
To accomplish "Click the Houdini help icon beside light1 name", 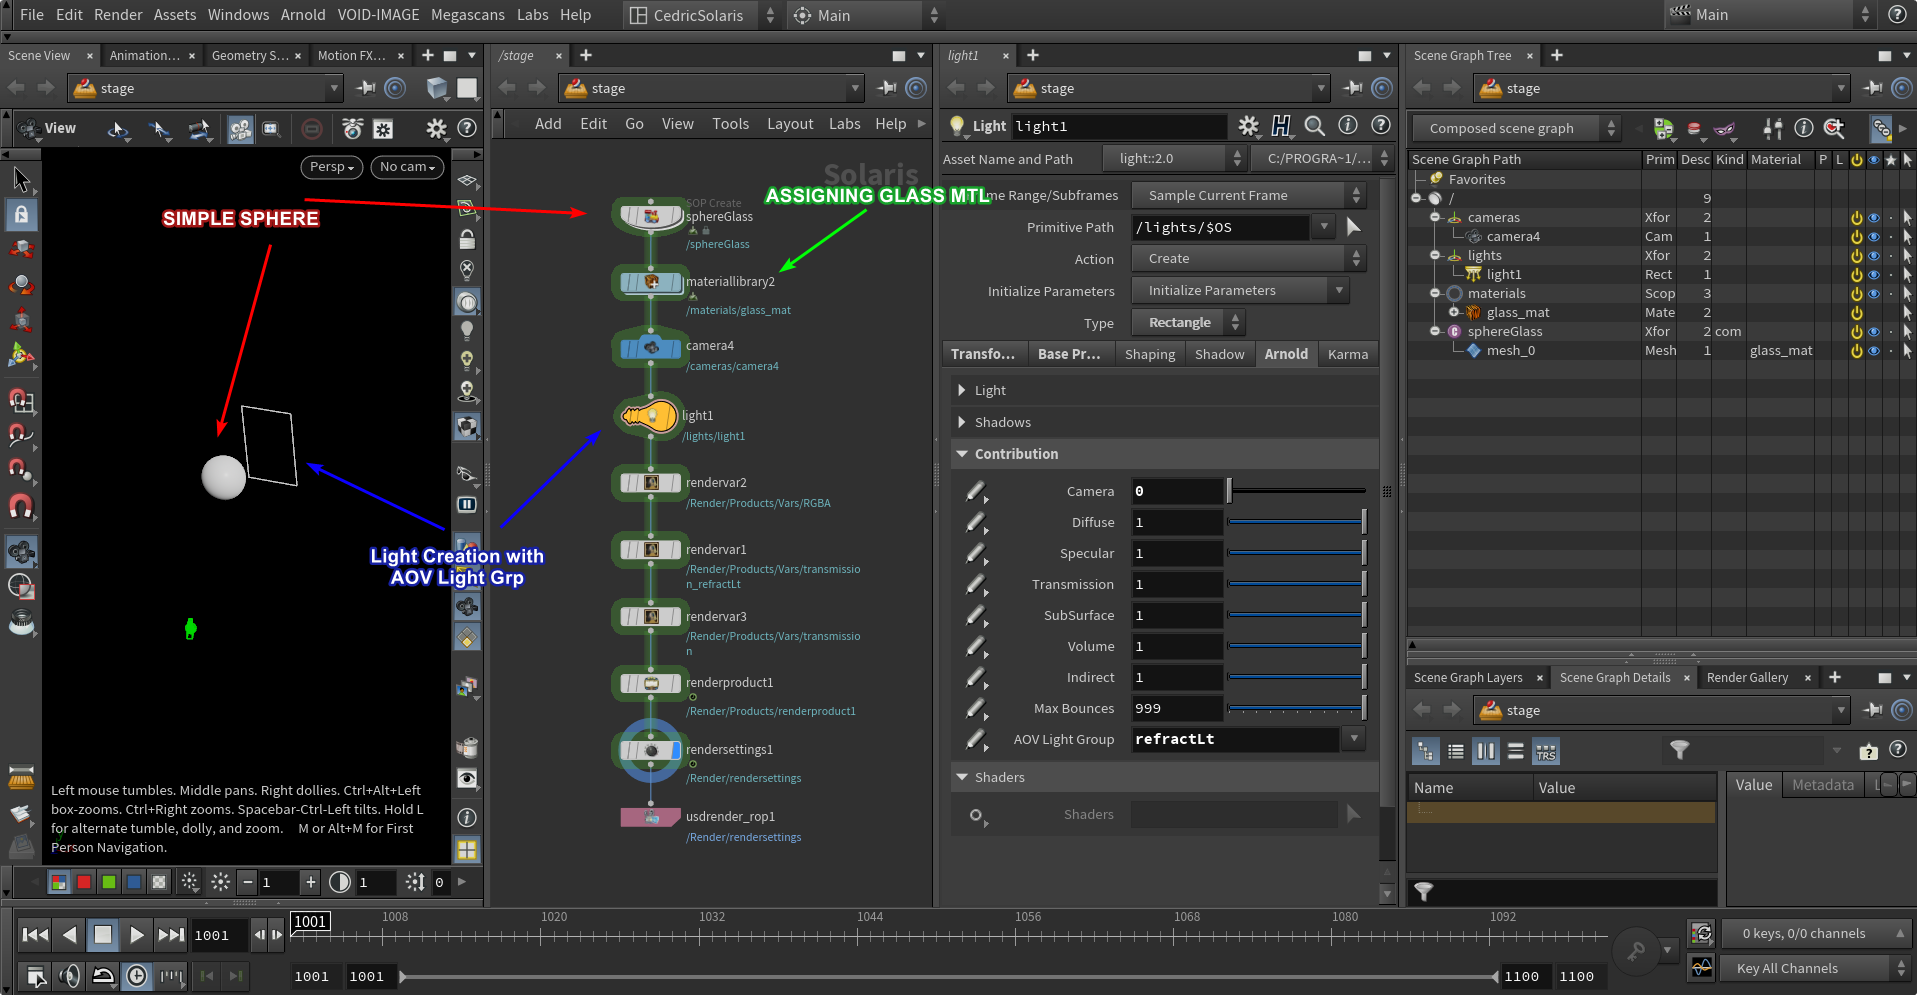I will point(1281,126).
